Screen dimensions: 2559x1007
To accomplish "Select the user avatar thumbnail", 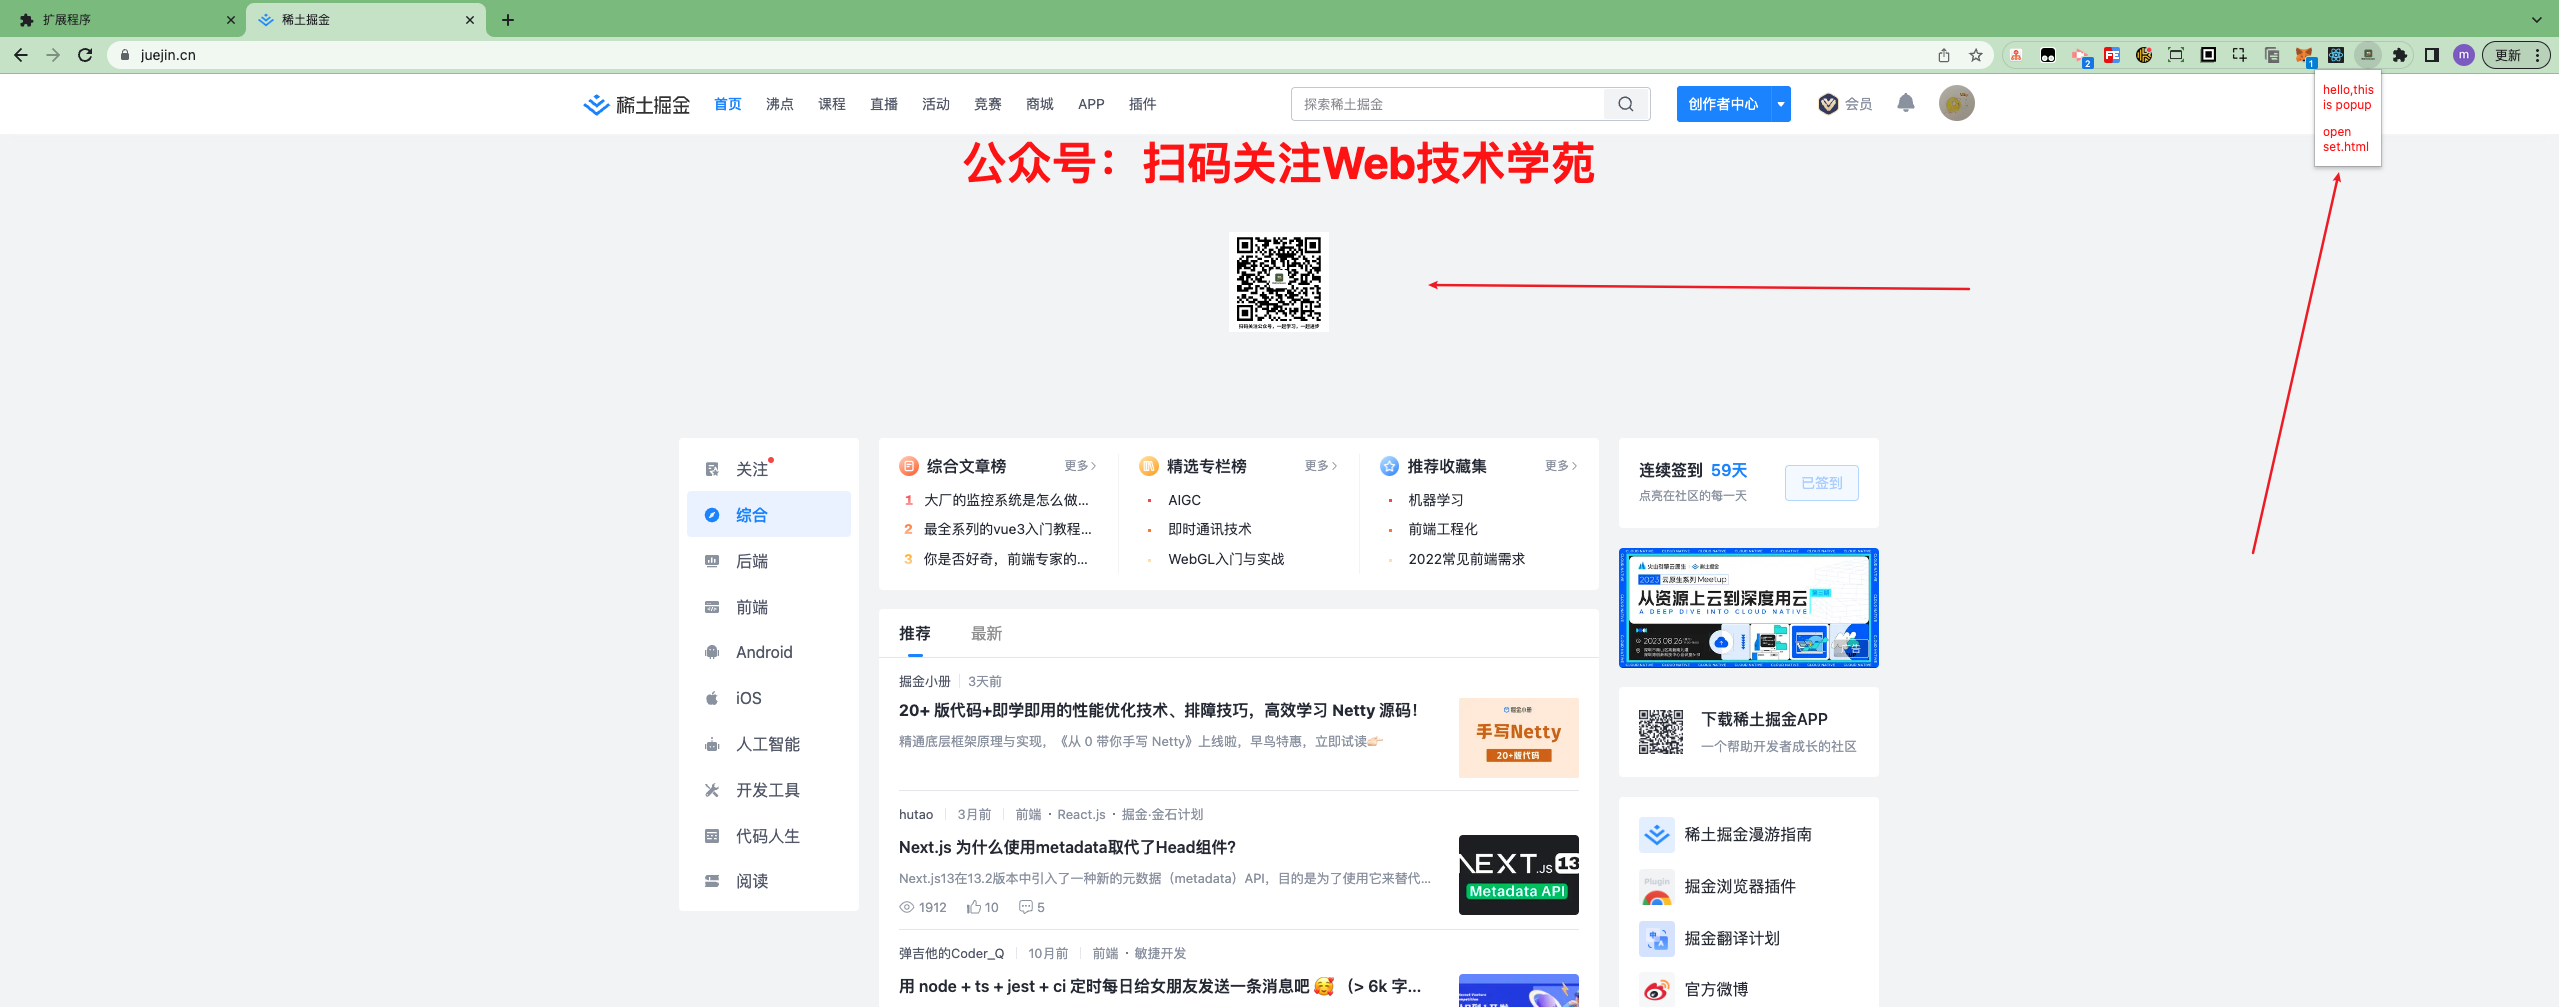I will coord(1957,103).
